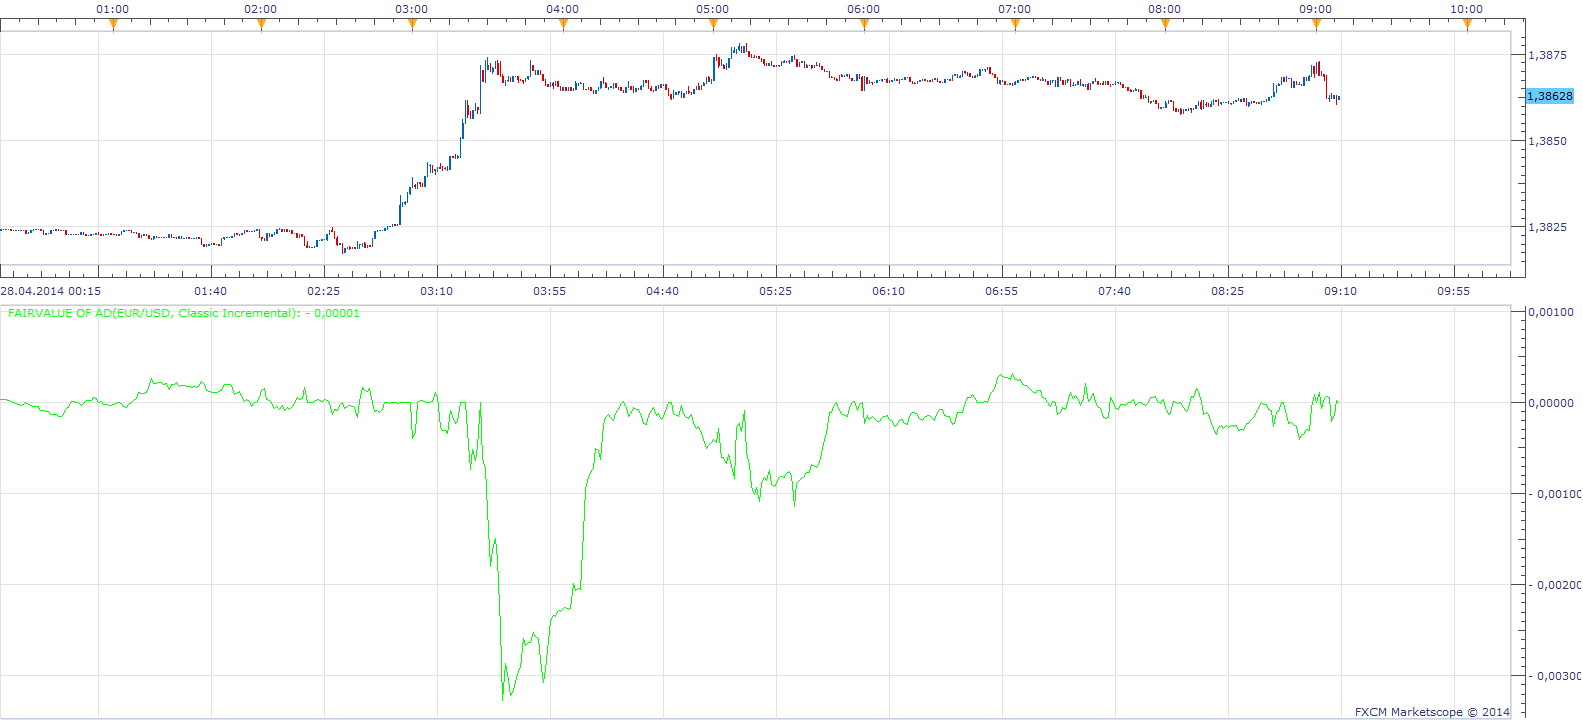This screenshot has height=720, width=1583.
Task: Click the 03:55 time axis label
Action: [x=549, y=291]
